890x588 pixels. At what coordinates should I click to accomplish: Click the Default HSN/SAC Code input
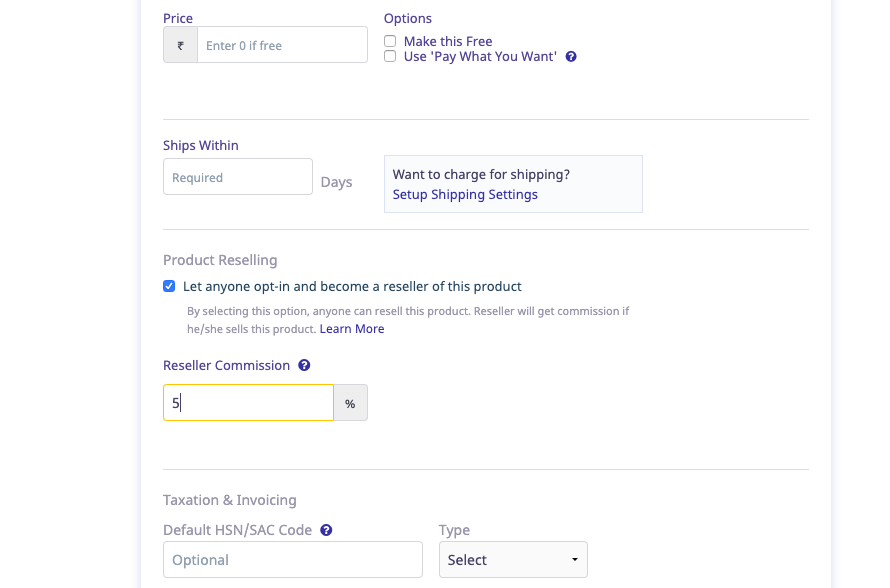pyautogui.click(x=292, y=560)
